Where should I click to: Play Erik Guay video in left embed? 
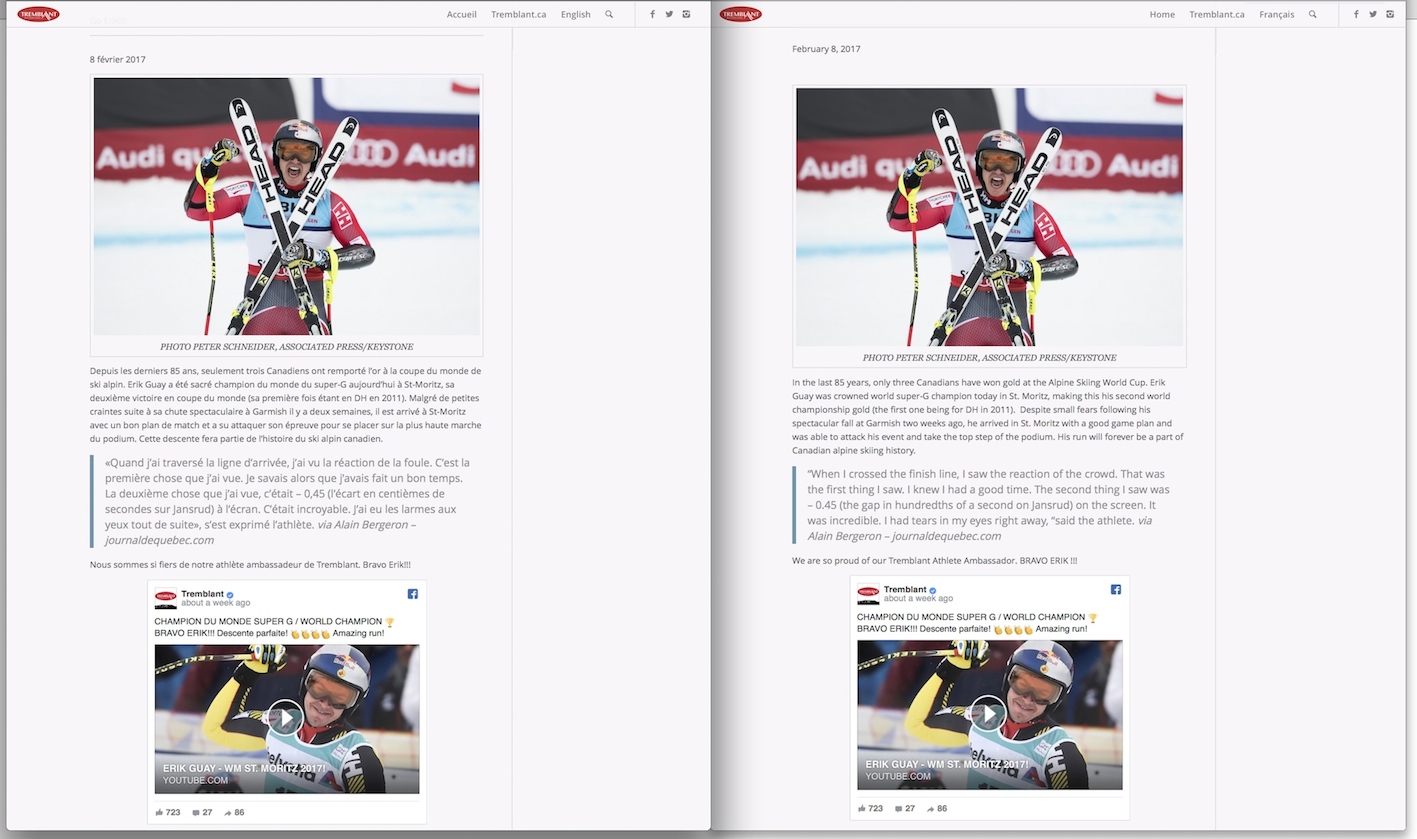coord(286,717)
